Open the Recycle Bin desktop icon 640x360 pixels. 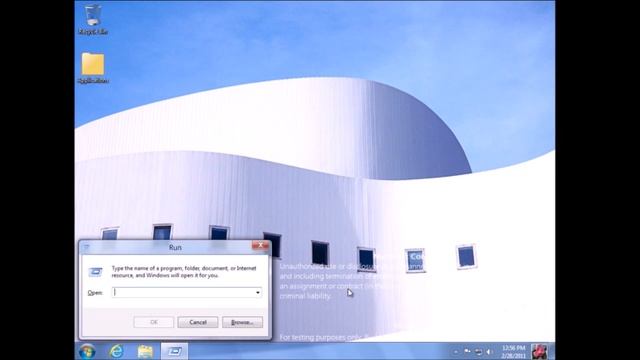(93, 19)
